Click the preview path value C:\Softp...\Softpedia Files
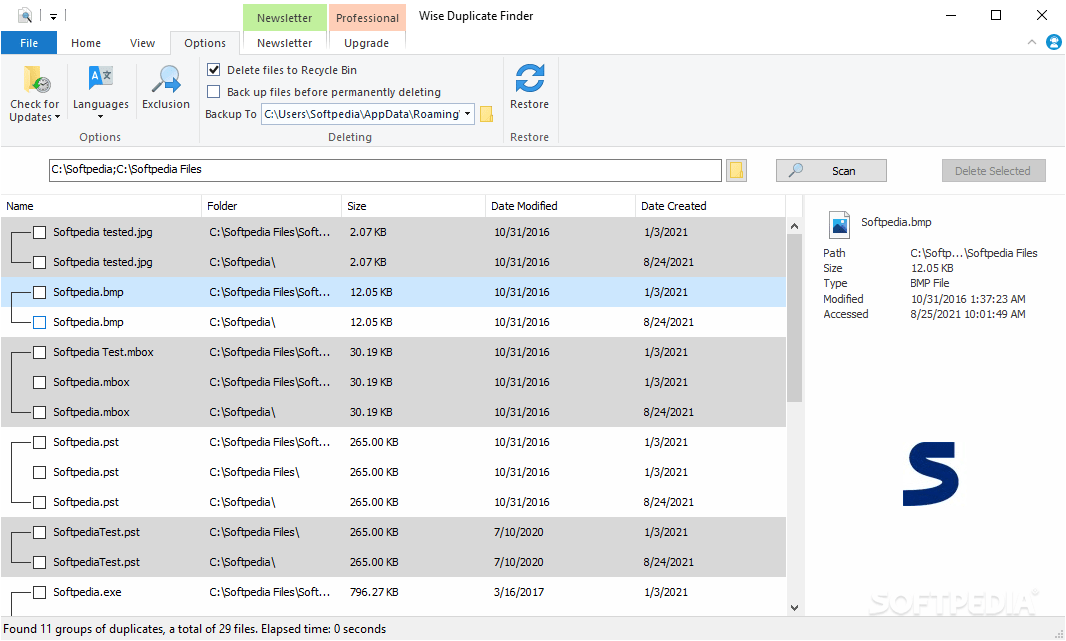Image resolution: width=1066 pixels, height=641 pixels. [974, 253]
